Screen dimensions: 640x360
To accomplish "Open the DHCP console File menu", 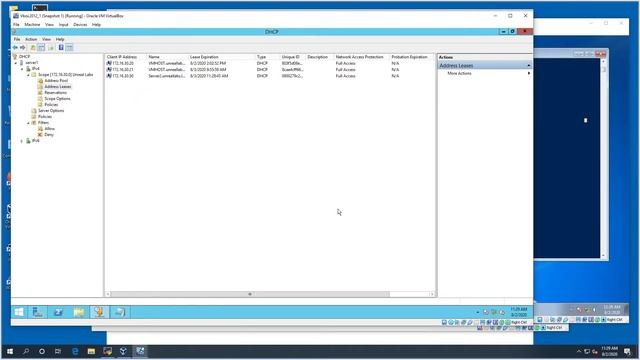I will pos(17,39).
